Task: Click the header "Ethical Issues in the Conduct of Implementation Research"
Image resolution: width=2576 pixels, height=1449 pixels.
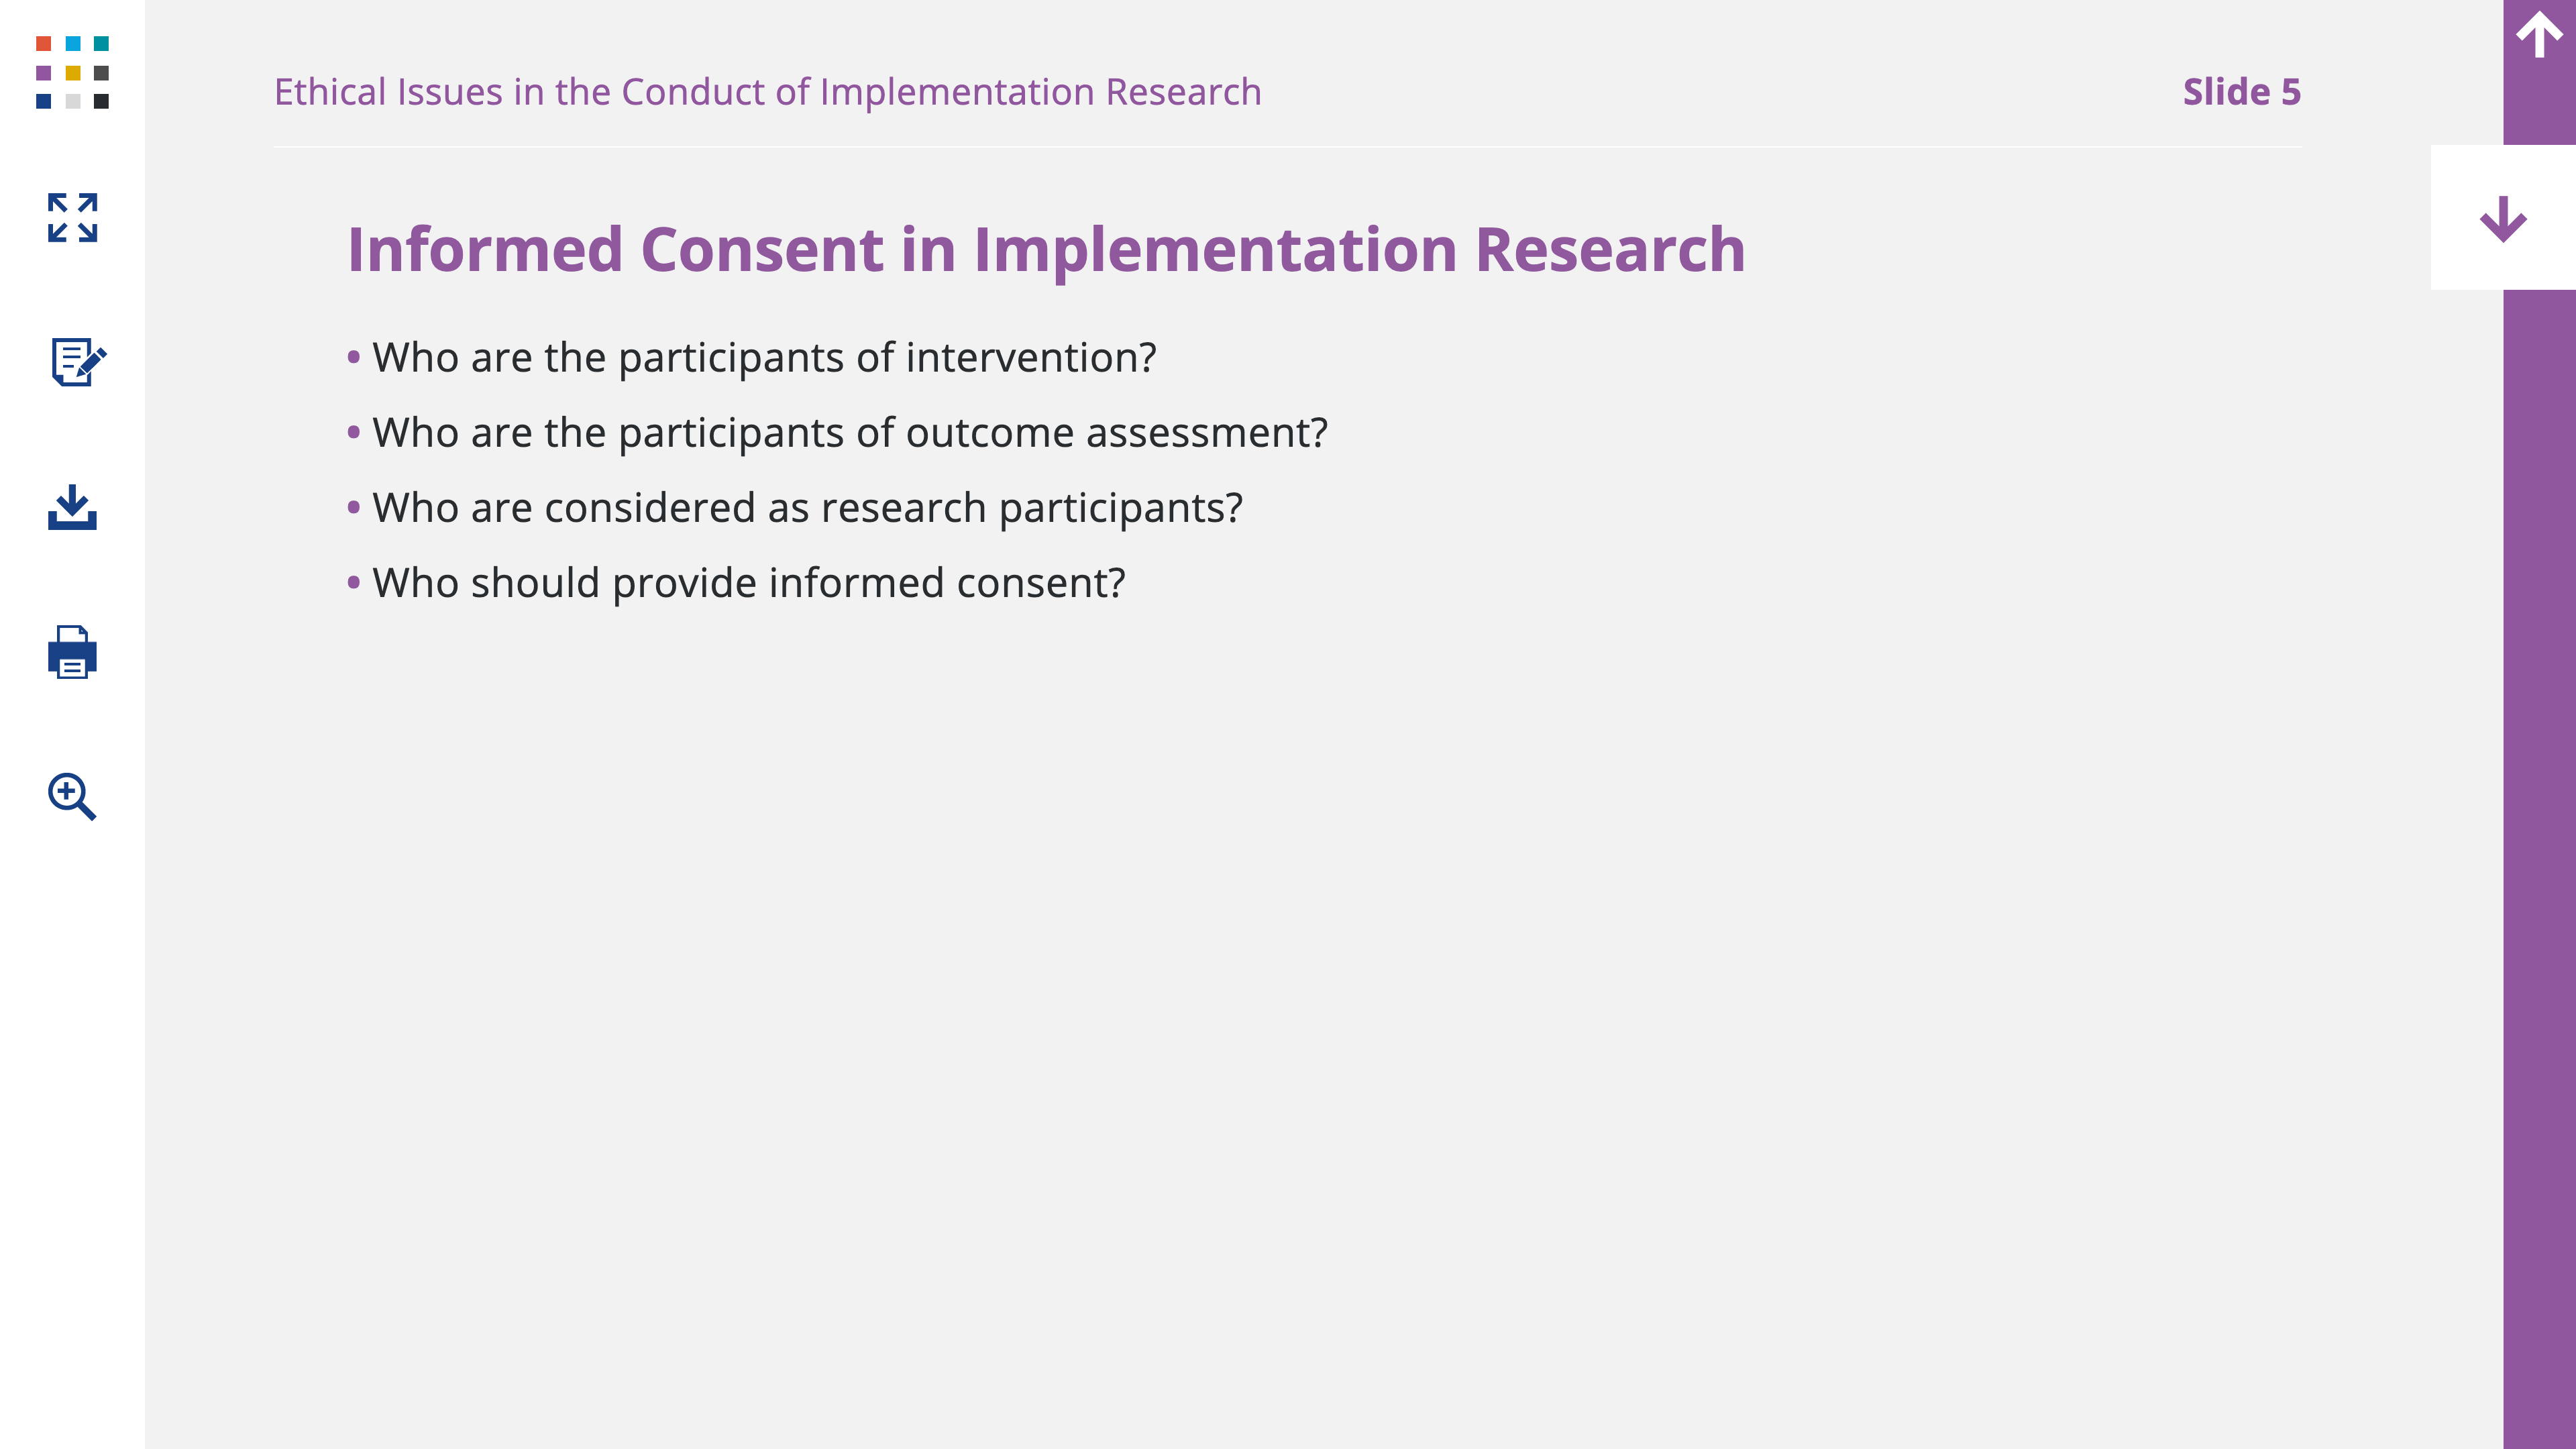Action: click(x=767, y=92)
